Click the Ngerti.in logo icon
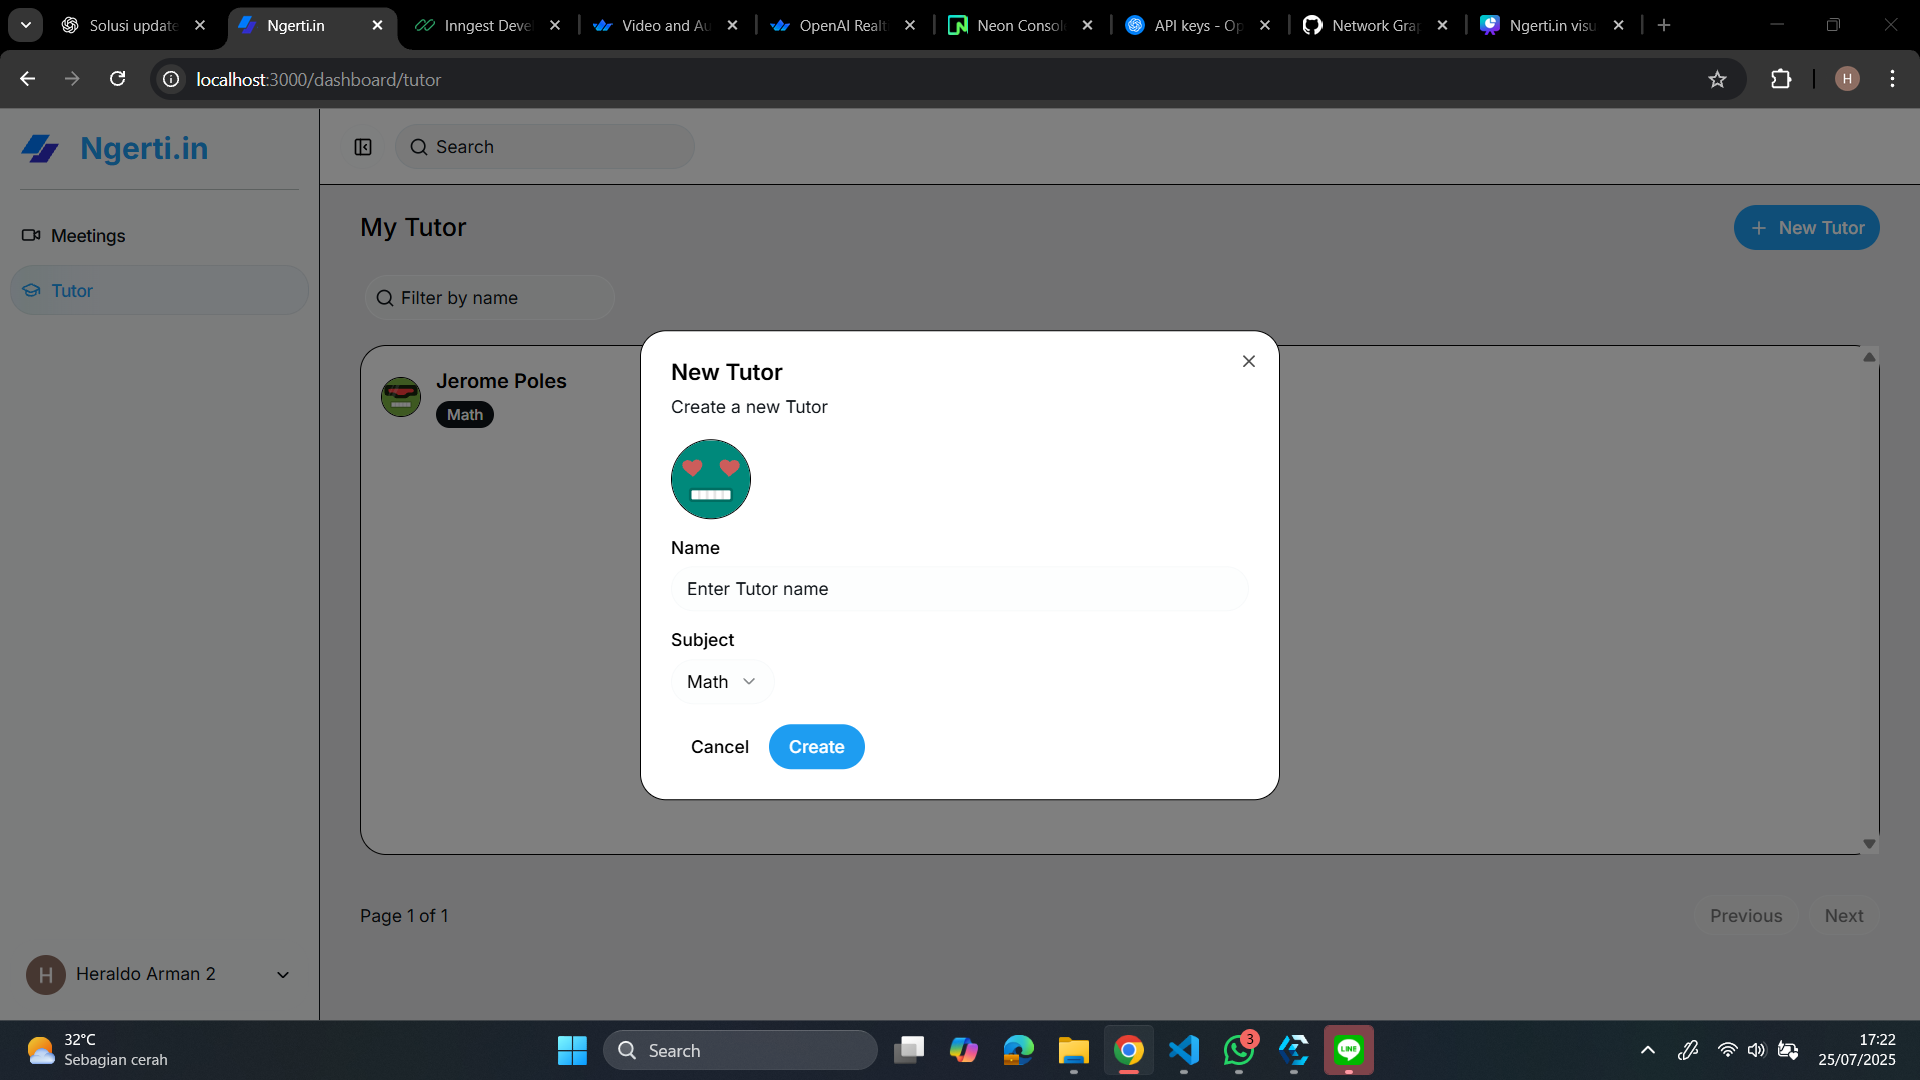Screen dimensions: 1920x1080 pyautogui.click(x=41, y=149)
